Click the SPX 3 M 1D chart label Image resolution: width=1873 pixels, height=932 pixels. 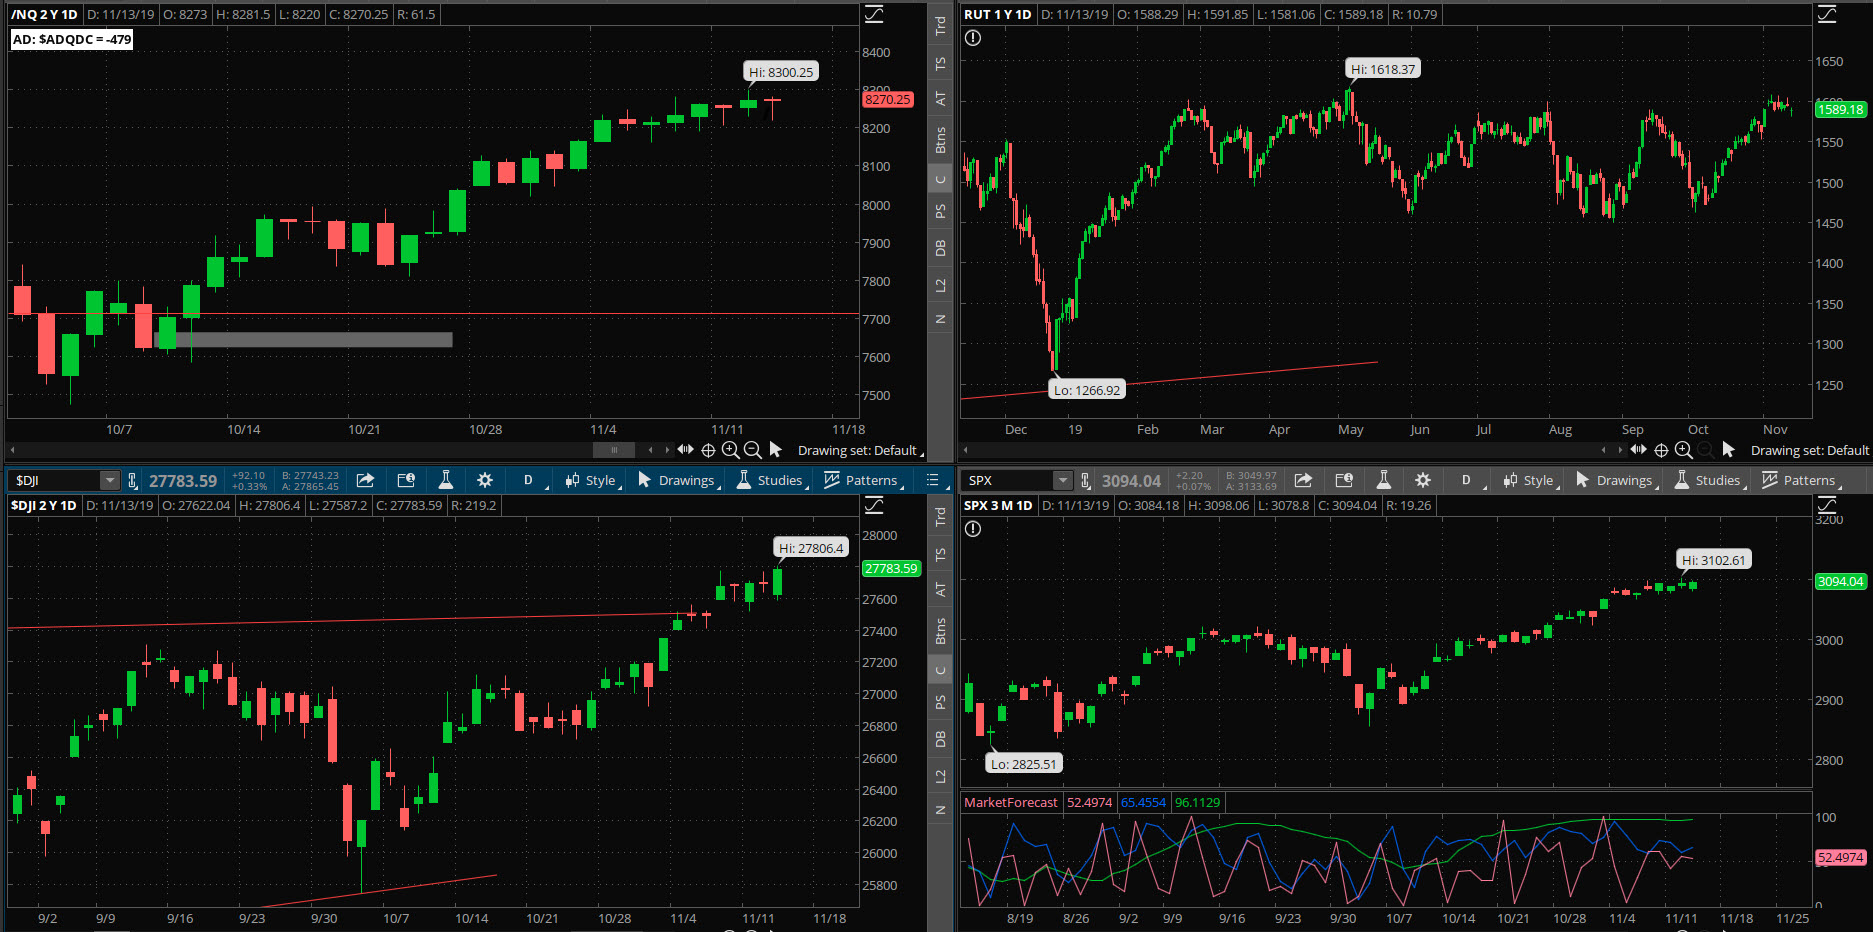(x=998, y=506)
